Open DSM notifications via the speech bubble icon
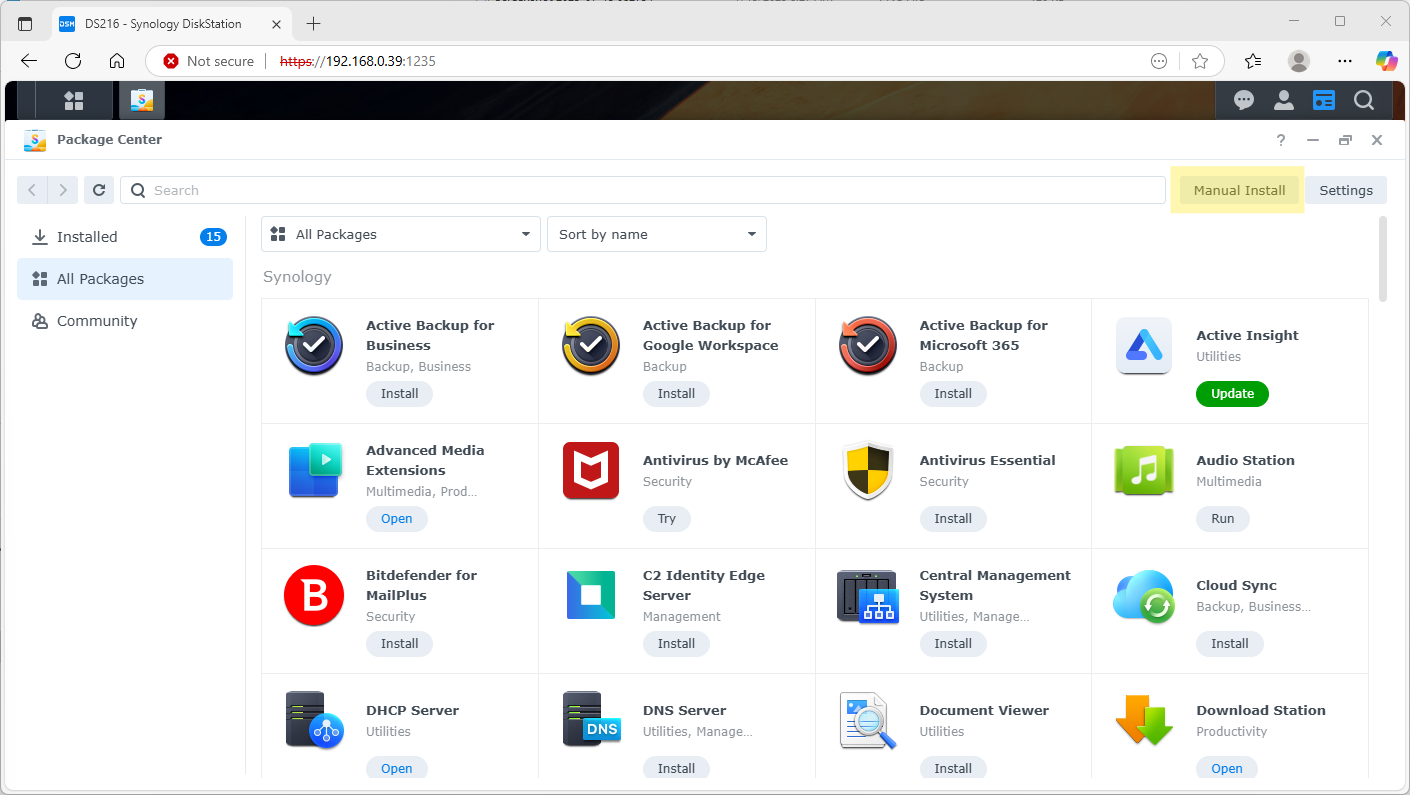Screen dimensions: 1410x795 (1243, 100)
